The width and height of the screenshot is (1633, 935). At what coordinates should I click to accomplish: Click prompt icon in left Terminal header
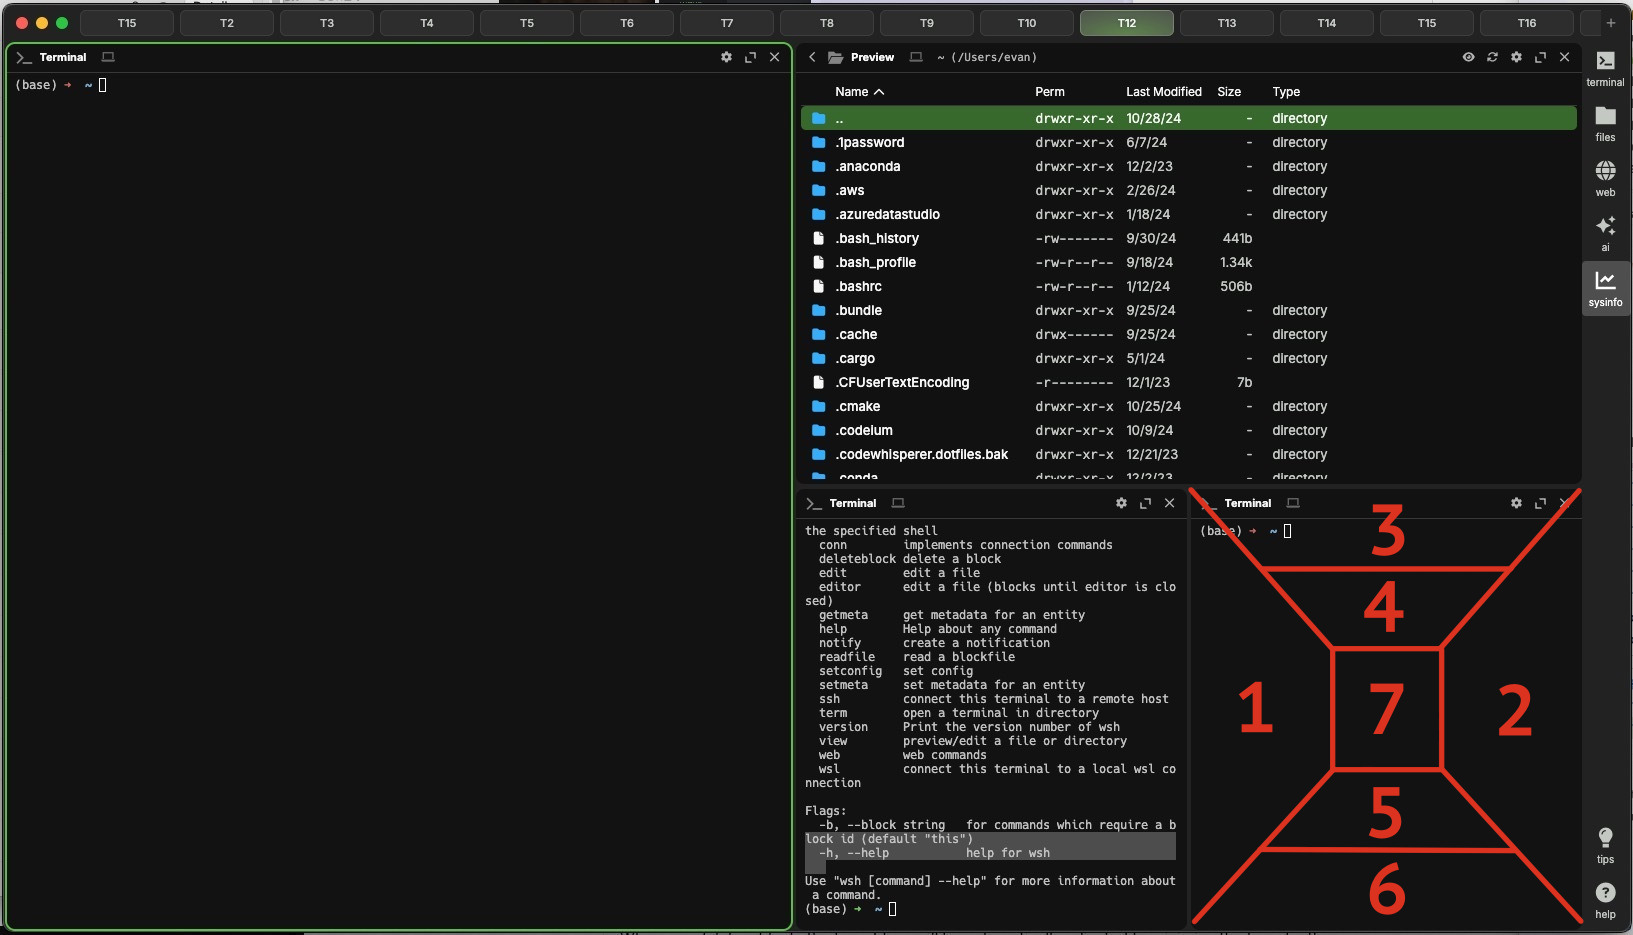click(x=24, y=57)
